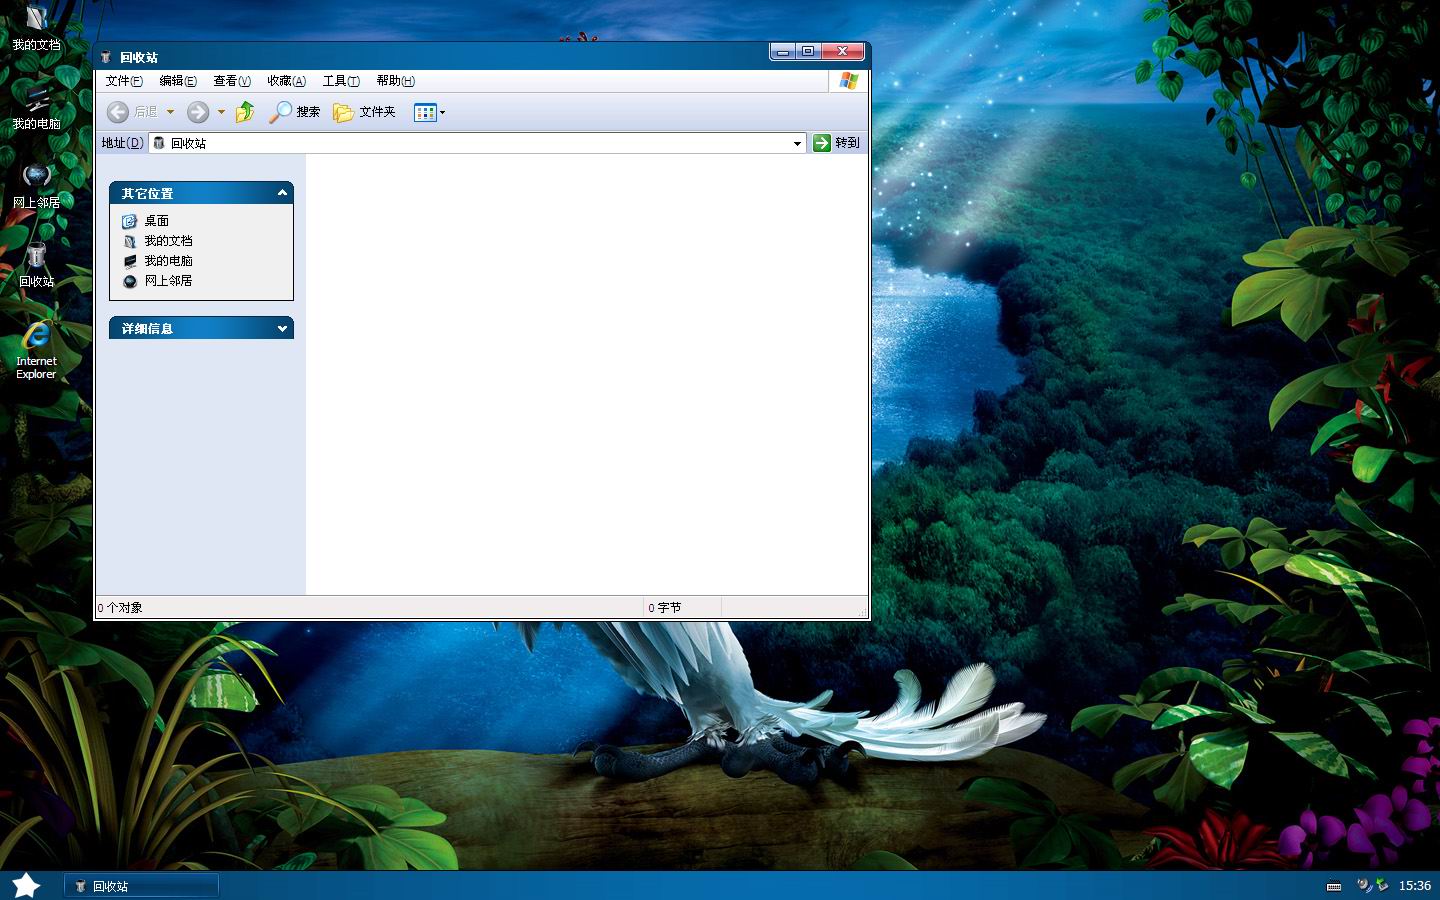
Task: Click the Windows flag logo in menu bar
Action: 849,81
